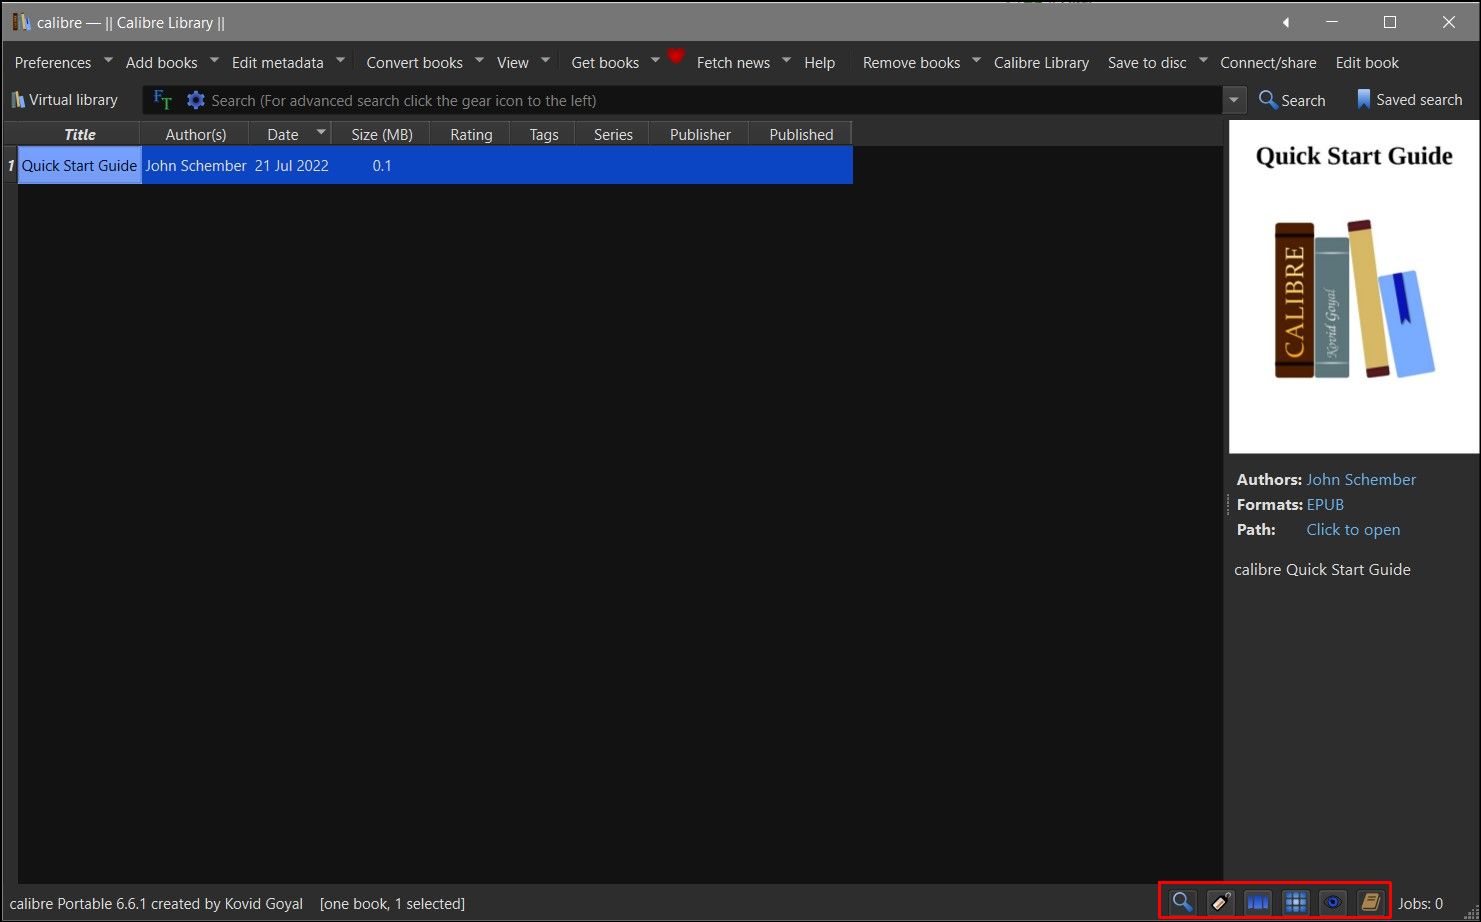Click the Jobs: 0 status indicator
Screen dimensions: 1481x922
click(1420, 903)
